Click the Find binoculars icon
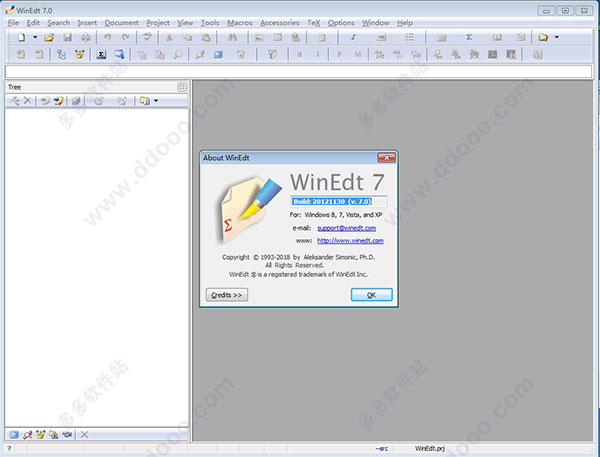Viewport: 600px width, 457px height. 232,37
